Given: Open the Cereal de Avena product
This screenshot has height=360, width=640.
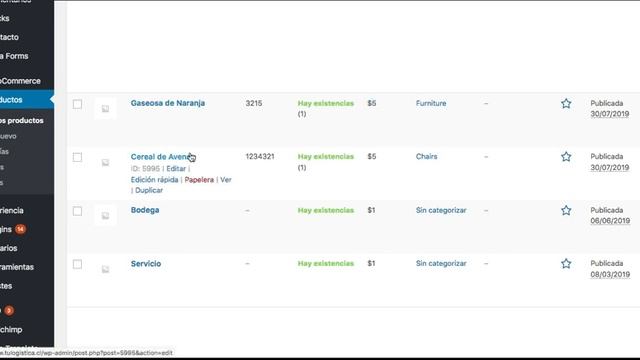Looking at the screenshot, I should click(161, 157).
